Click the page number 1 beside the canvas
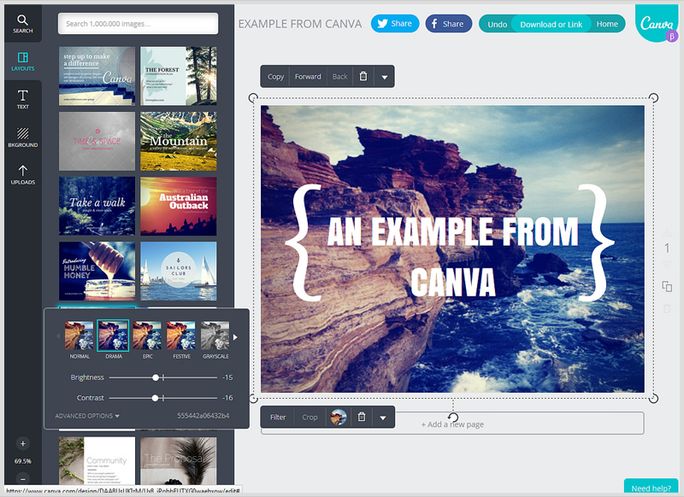This screenshot has height=497, width=684. point(667,248)
